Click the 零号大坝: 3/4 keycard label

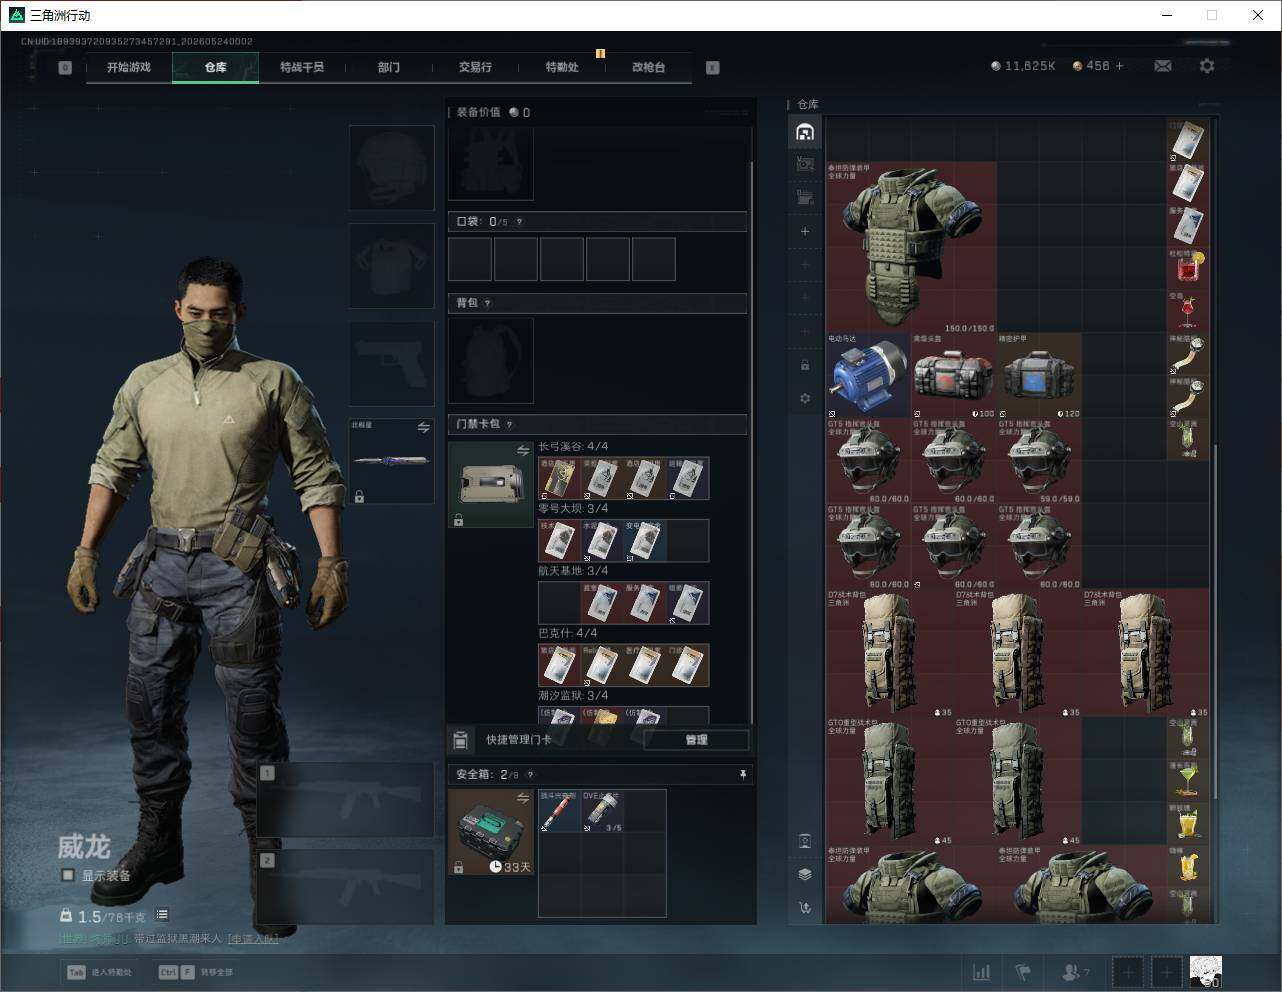(x=573, y=509)
